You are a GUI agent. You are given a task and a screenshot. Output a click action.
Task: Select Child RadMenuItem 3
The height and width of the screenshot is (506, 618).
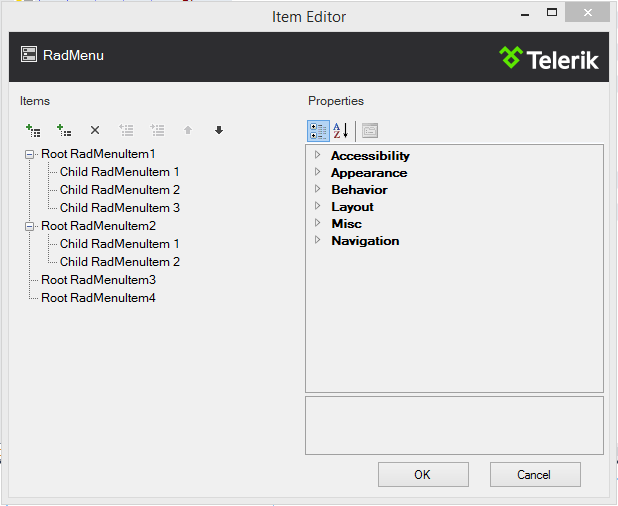pyautogui.click(x=119, y=208)
